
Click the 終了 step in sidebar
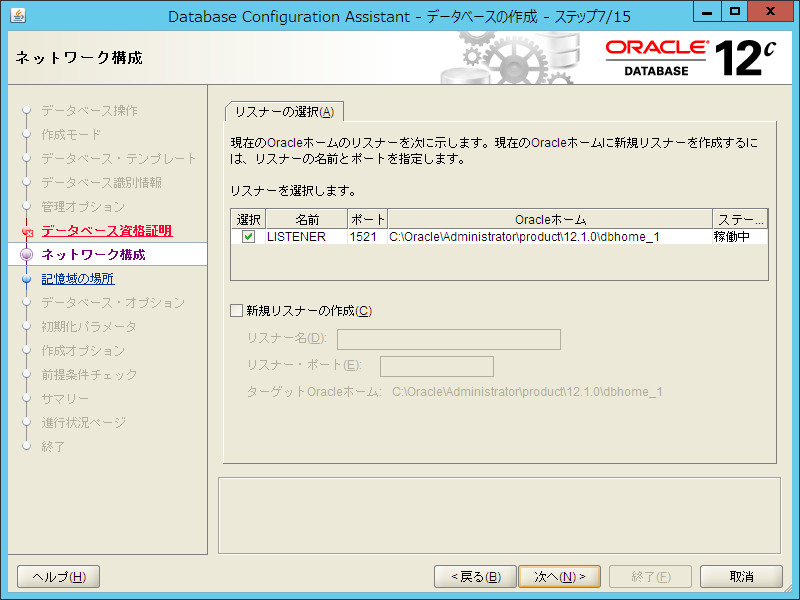pos(53,446)
